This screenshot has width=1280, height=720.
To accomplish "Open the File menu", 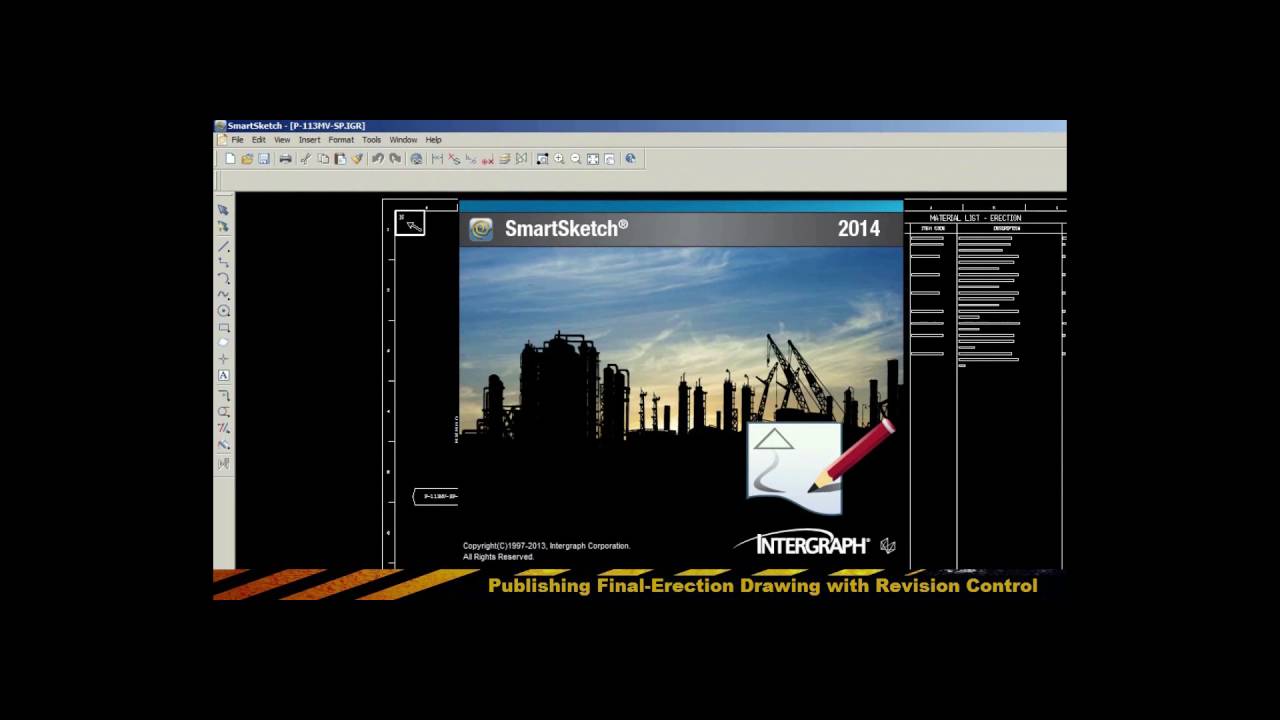I will pyautogui.click(x=238, y=140).
